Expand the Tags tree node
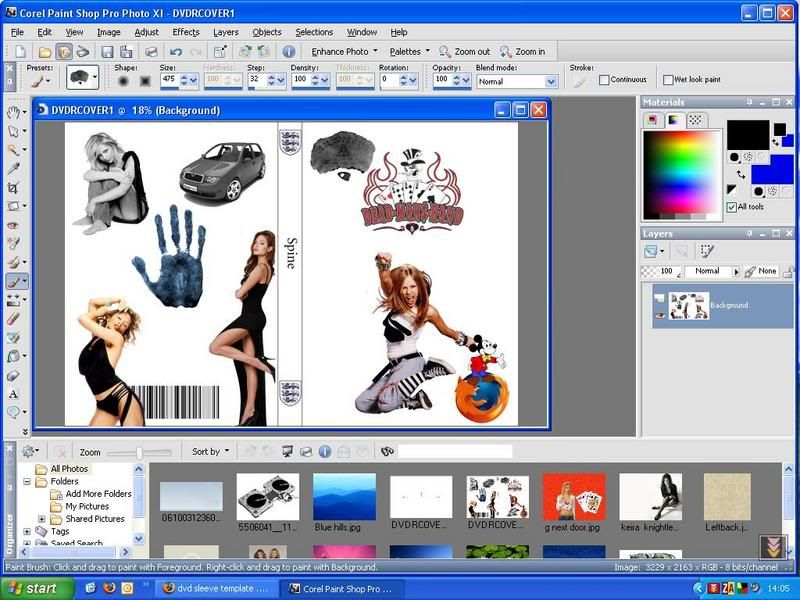Viewport: 800px width, 600px height. (27, 531)
